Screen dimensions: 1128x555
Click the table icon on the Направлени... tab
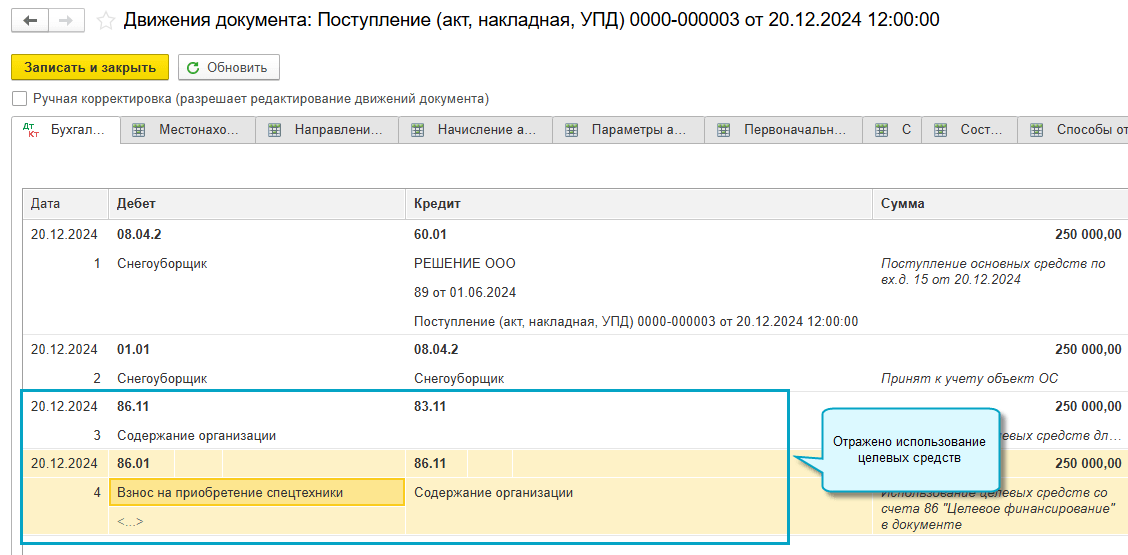pos(274,130)
